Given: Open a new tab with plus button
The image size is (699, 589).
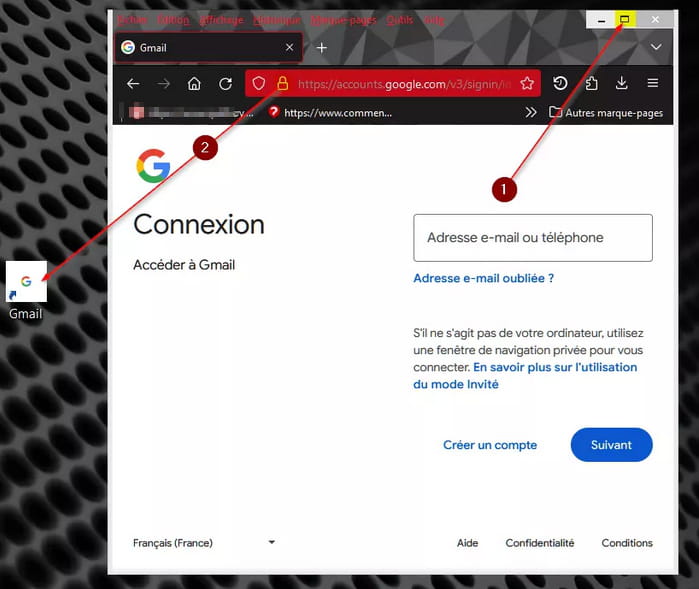Looking at the screenshot, I should (x=321, y=47).
